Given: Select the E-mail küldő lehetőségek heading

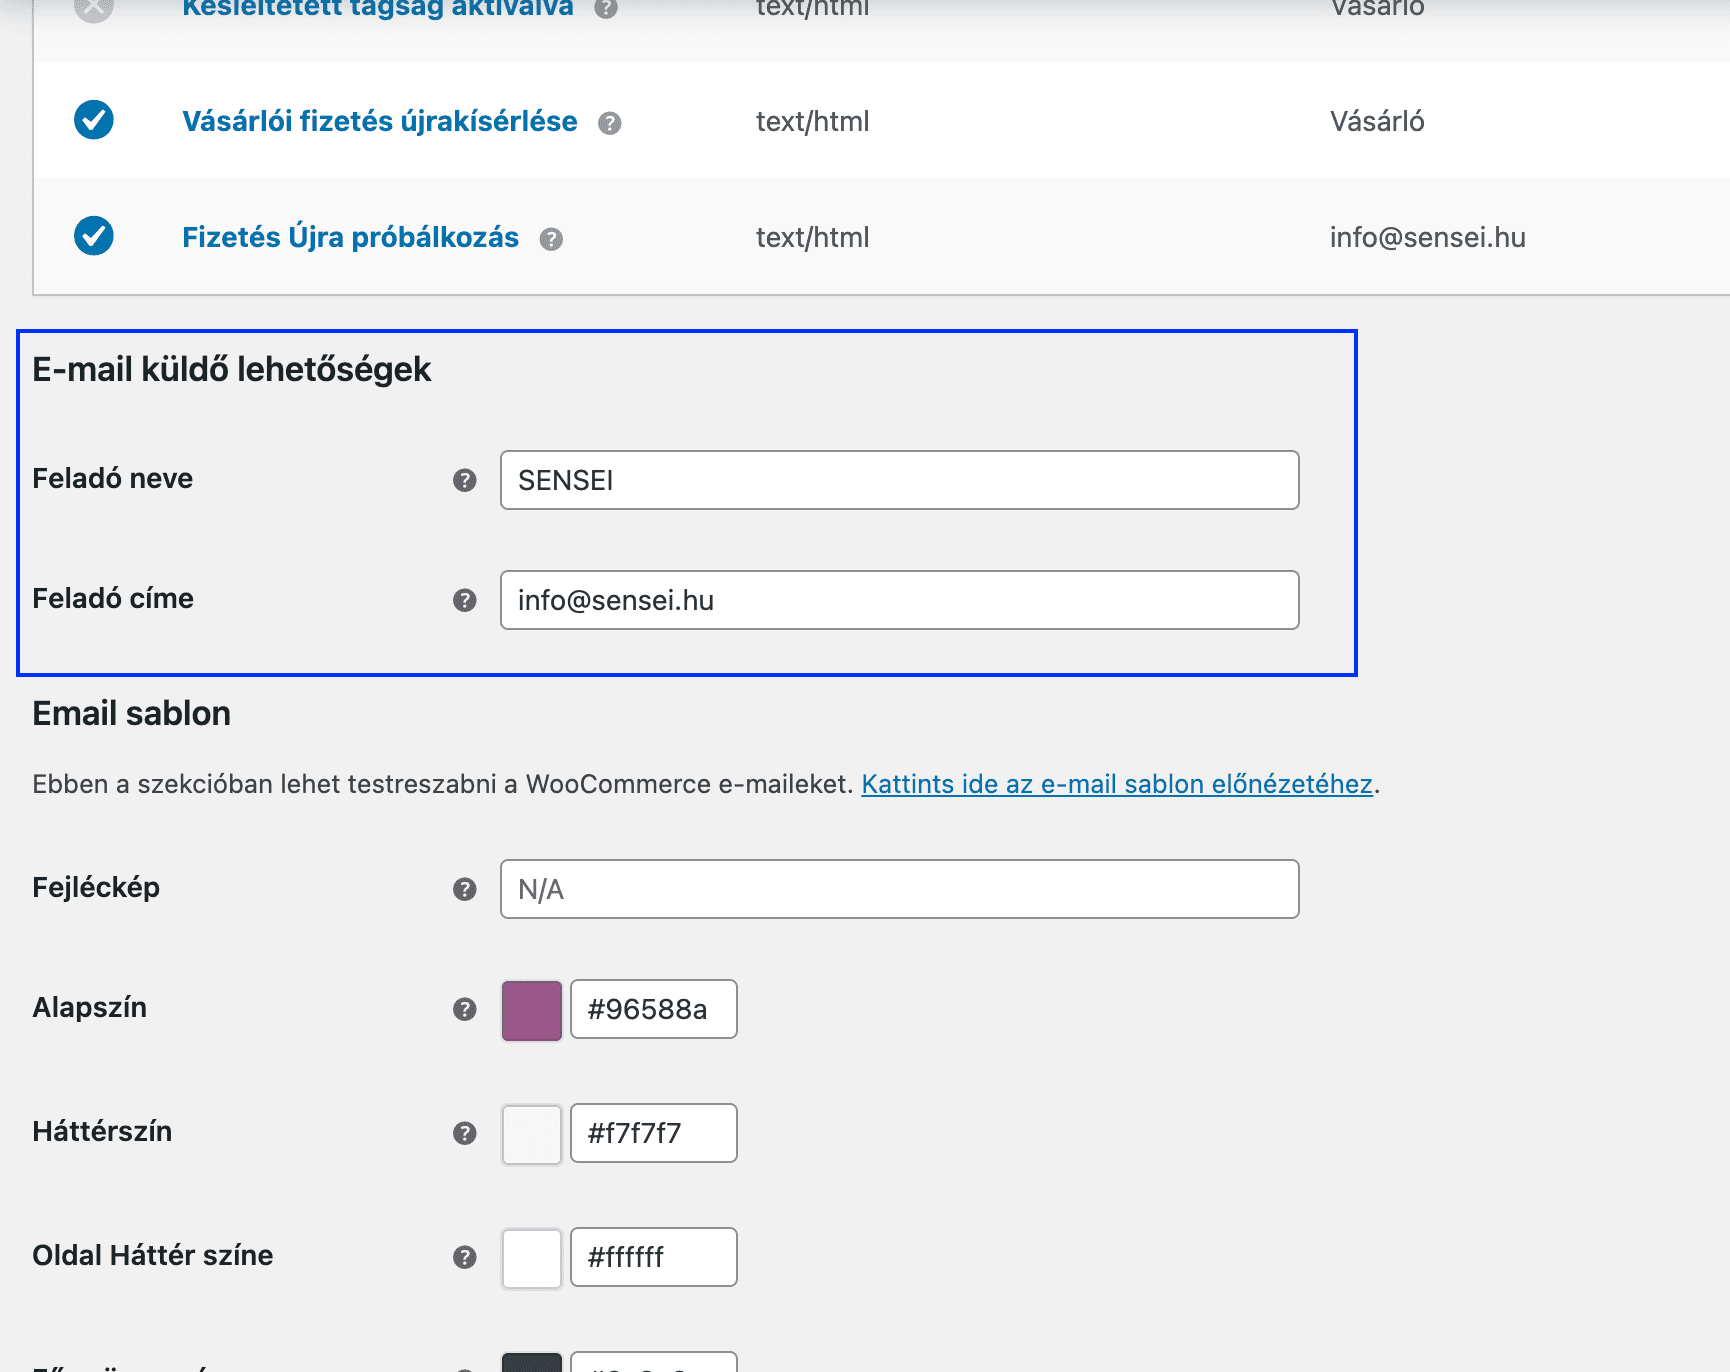Looking at the screenshot, I should [232, 369].
